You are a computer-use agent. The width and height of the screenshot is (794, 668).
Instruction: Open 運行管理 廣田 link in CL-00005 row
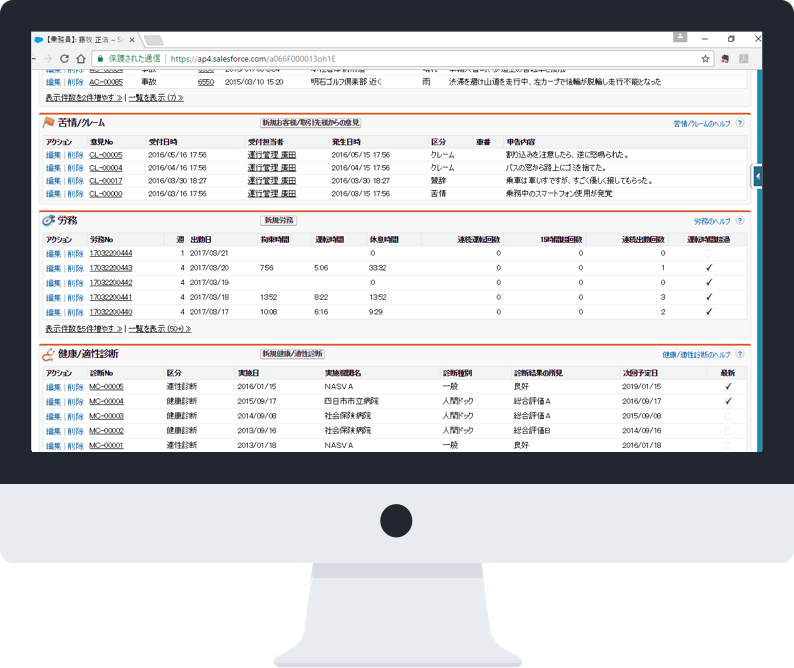[x=271, y=155]
